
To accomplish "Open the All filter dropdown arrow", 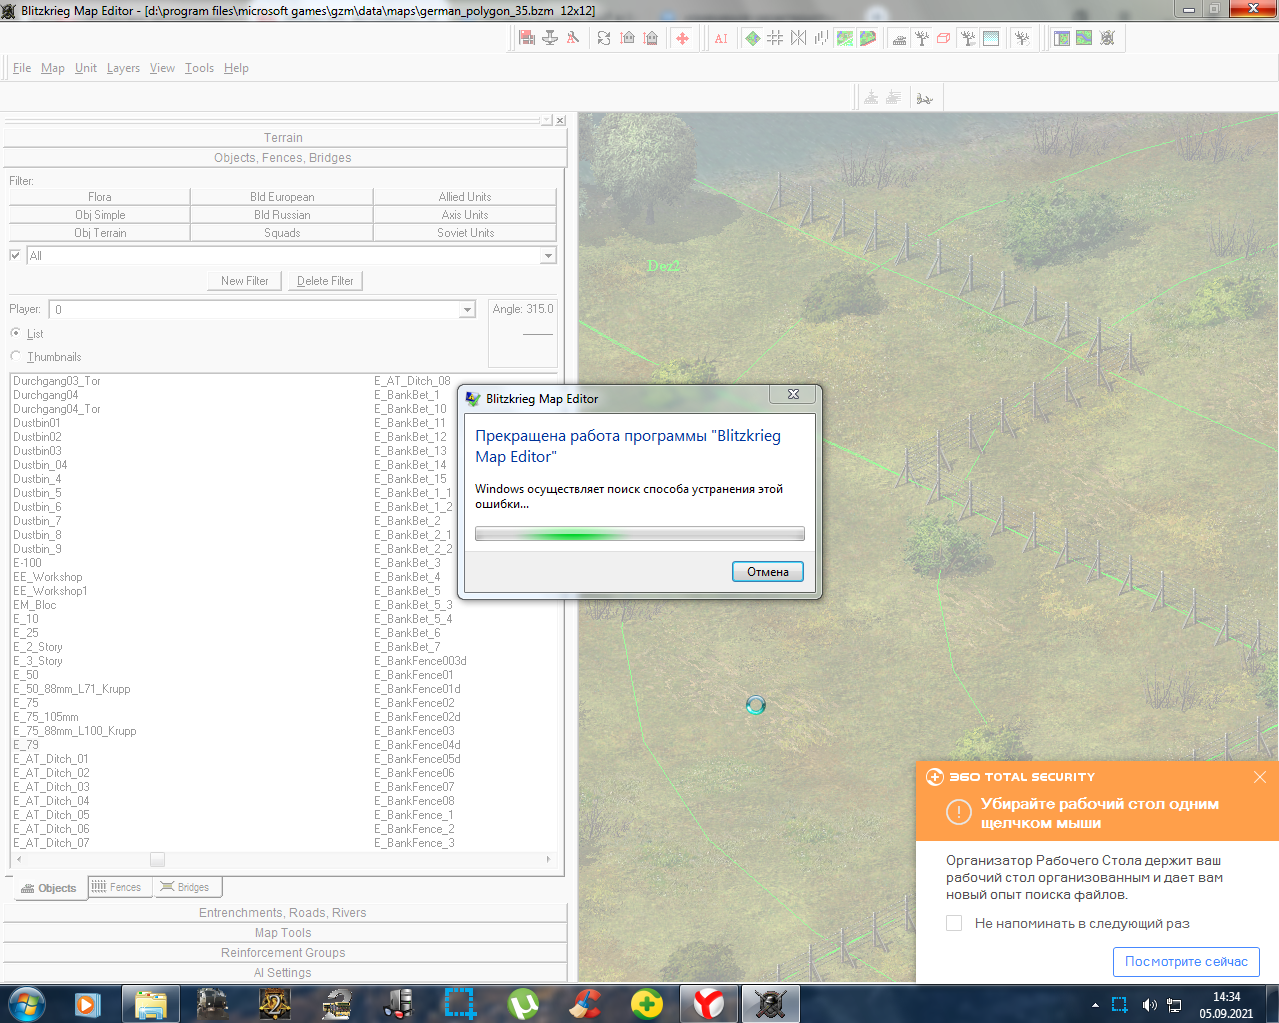I will coord(547,256).
